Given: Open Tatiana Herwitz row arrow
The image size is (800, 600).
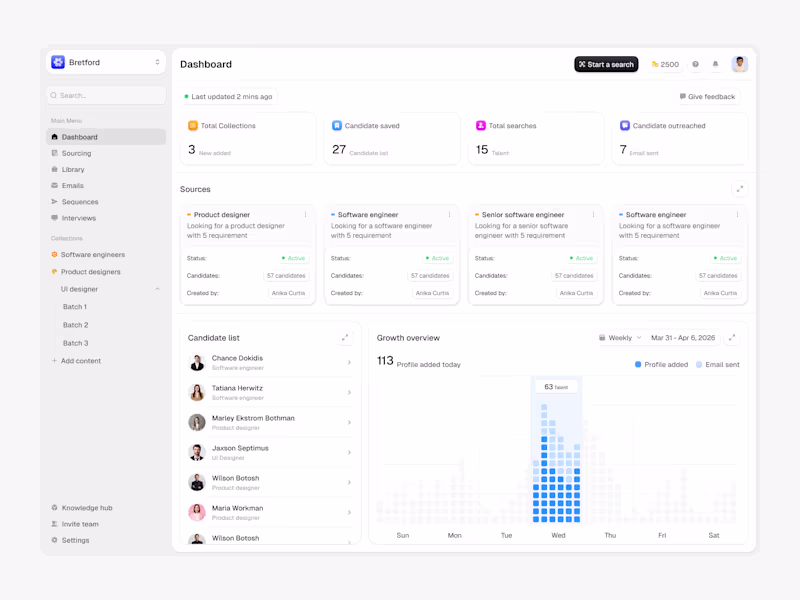Looking at the screenshot, I should (349, 392).
